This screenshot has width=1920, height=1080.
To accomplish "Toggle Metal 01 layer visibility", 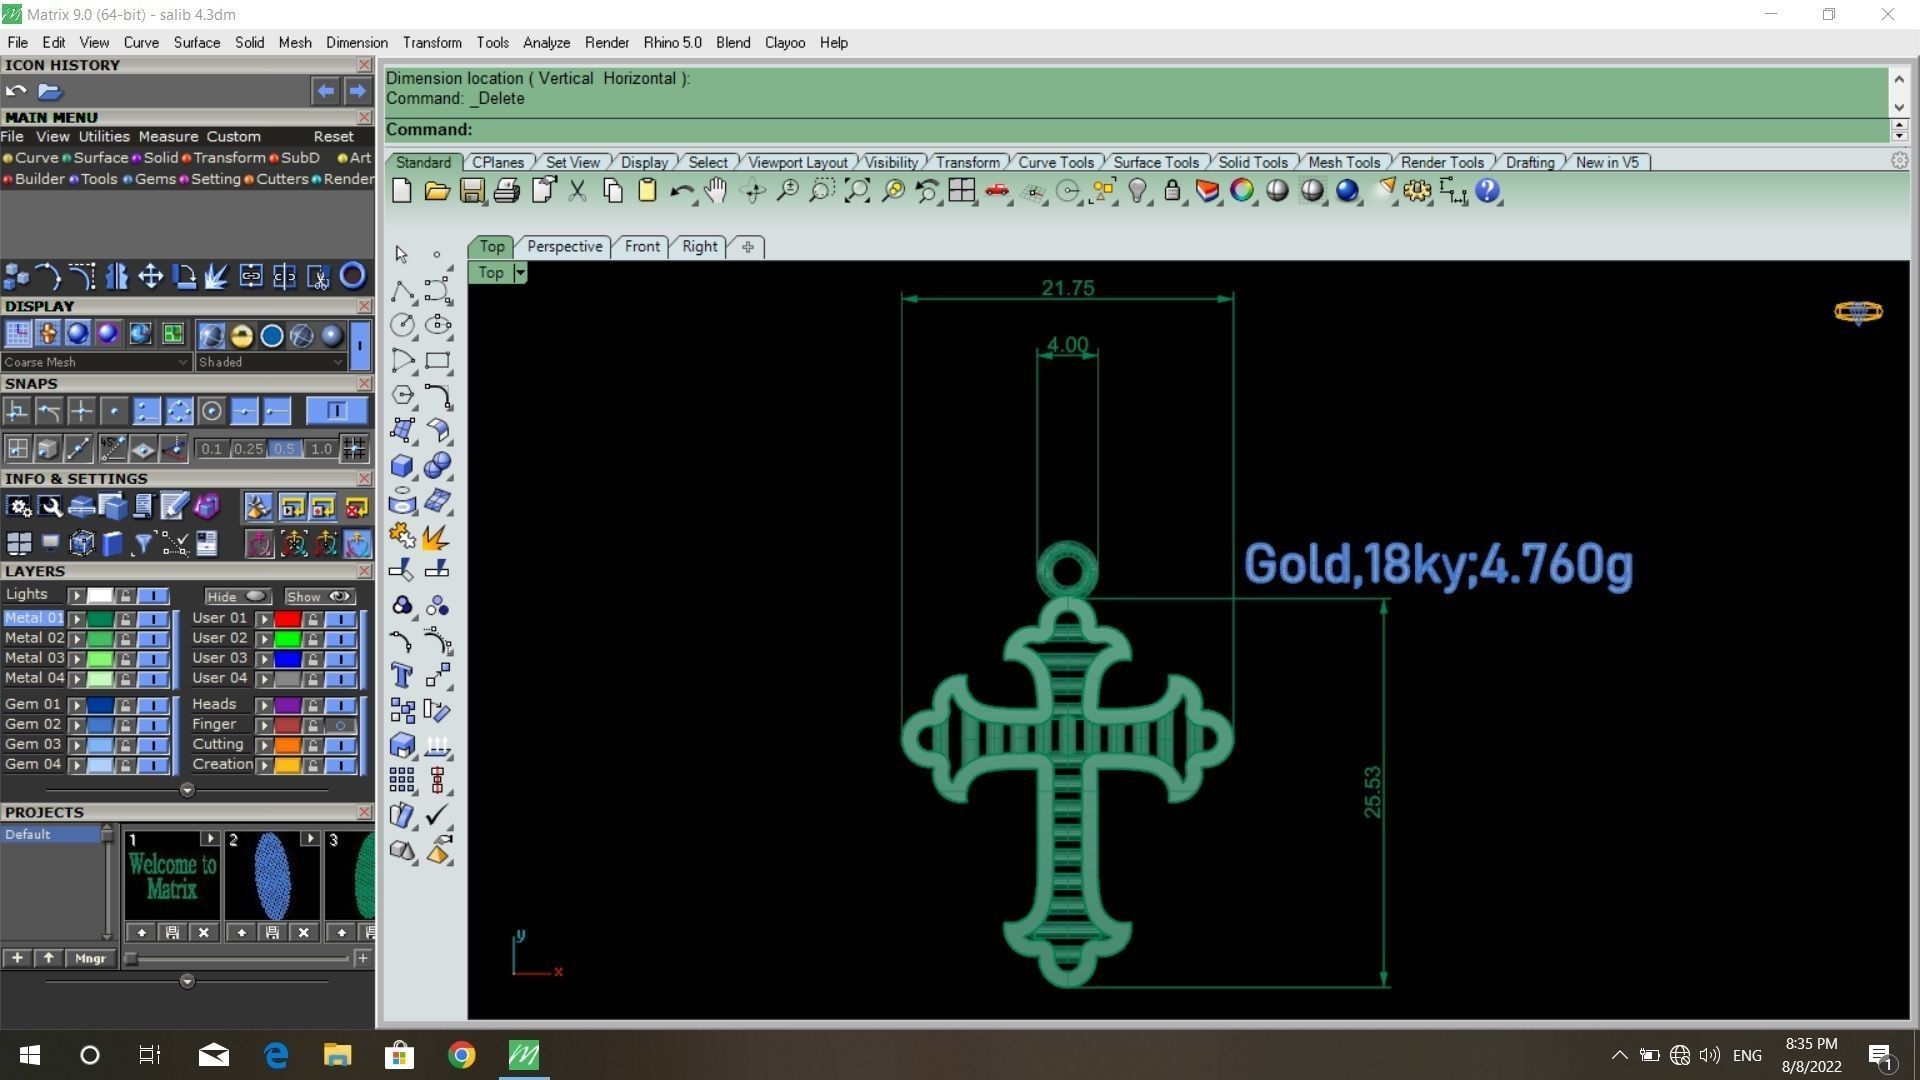I will (153, 619).
